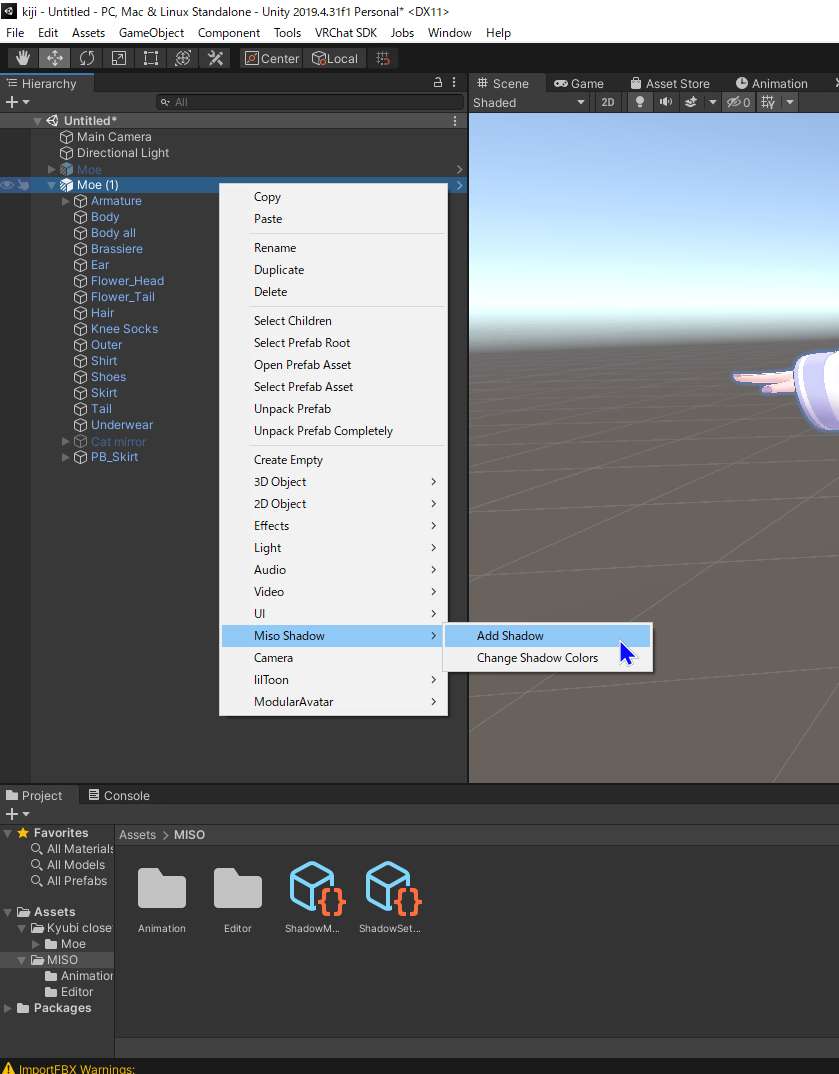Select Knee Socks object
Screen dimensions: 839x1074
click(124, 329)
